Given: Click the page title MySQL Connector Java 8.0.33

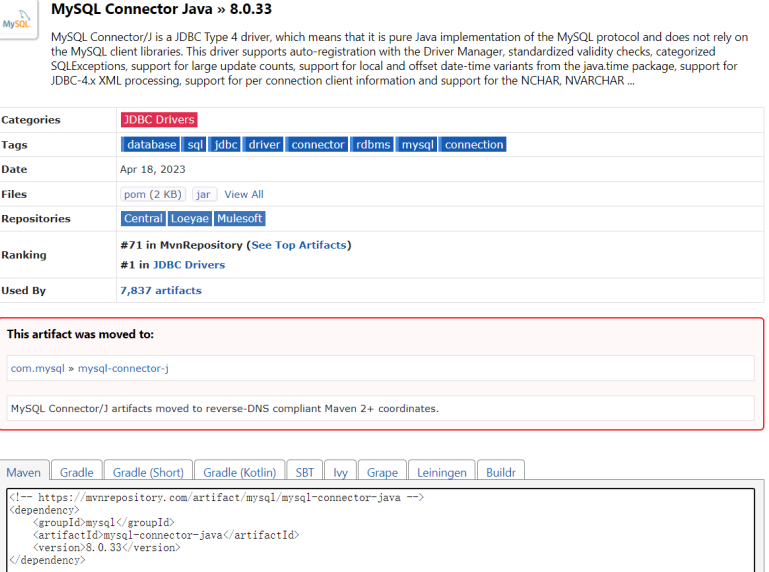Looking at the screenshot, I should pos(161,9).
